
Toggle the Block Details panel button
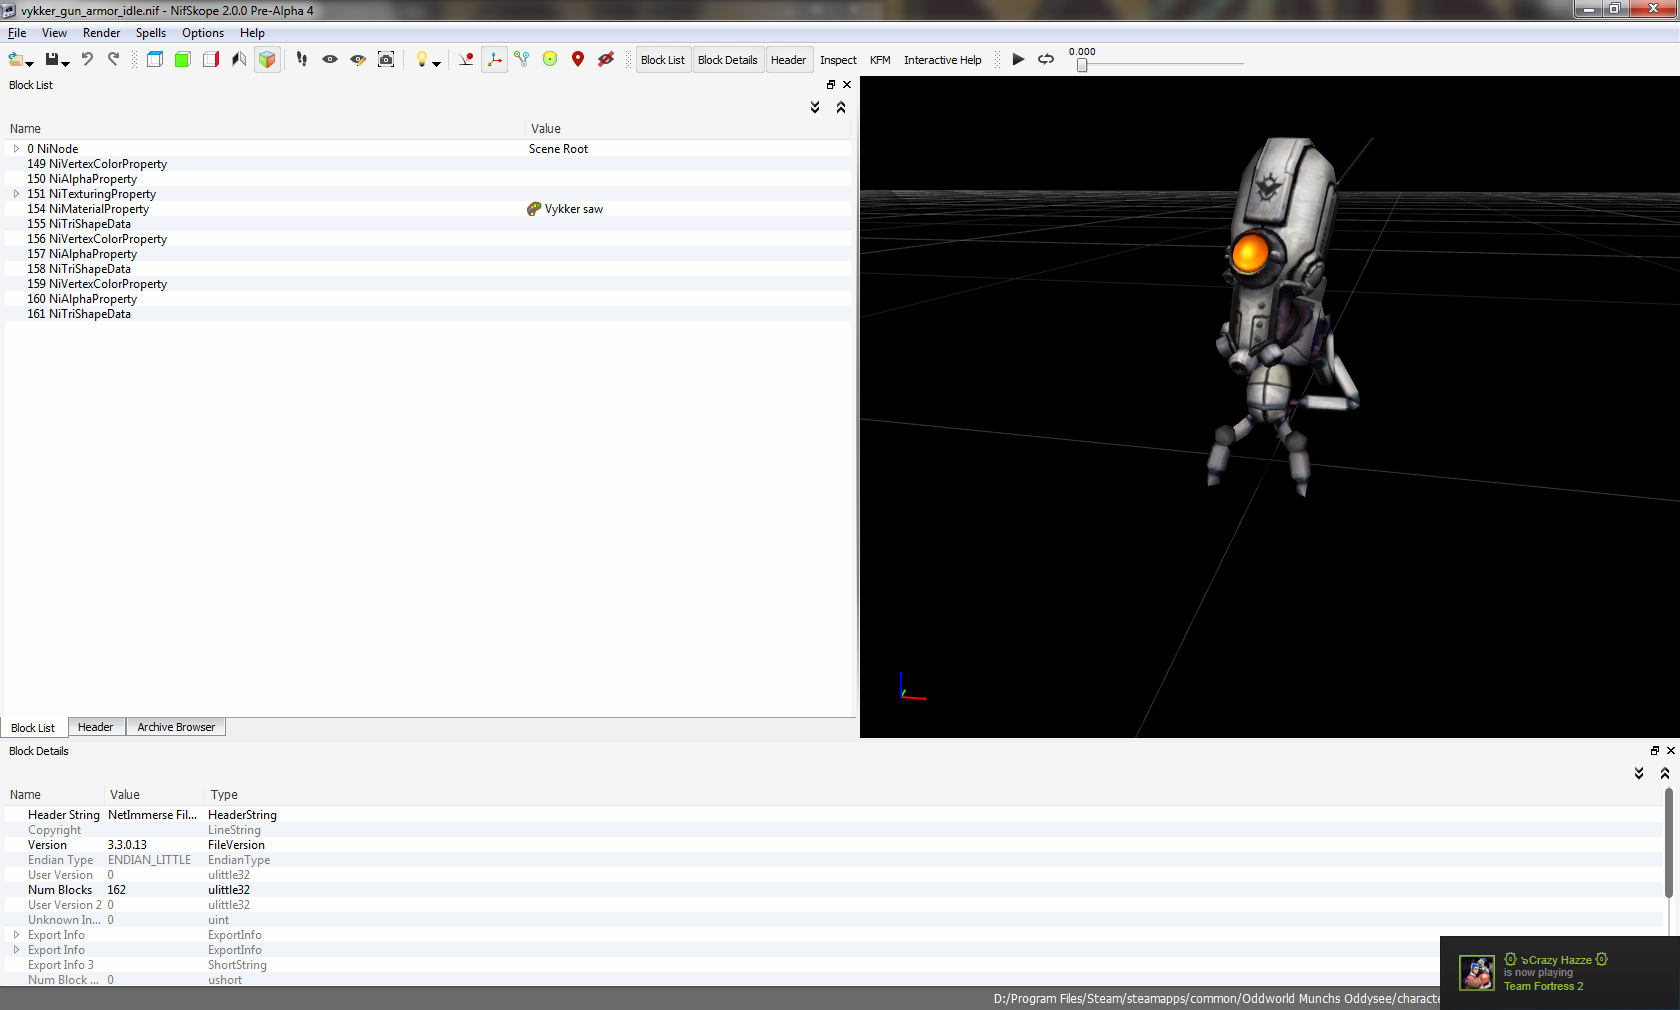(727, 60)
